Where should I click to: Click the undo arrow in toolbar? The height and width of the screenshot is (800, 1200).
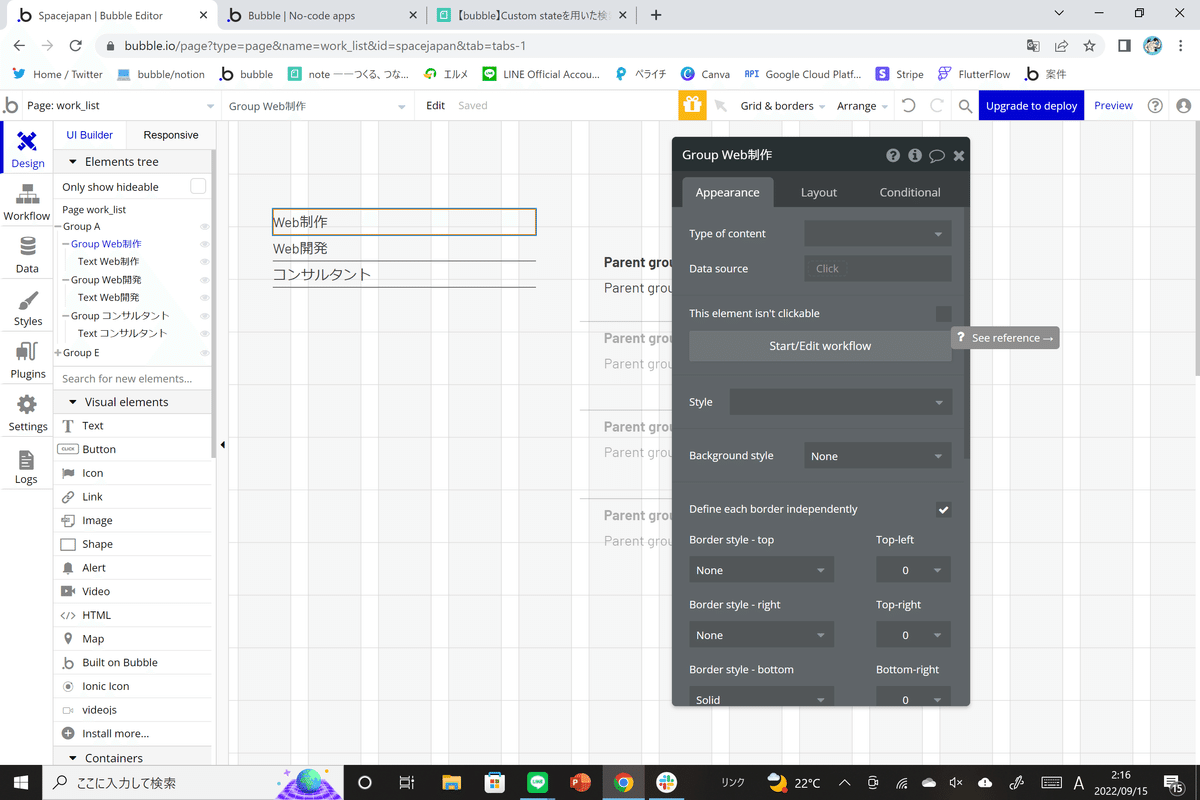tap(908, 105)
